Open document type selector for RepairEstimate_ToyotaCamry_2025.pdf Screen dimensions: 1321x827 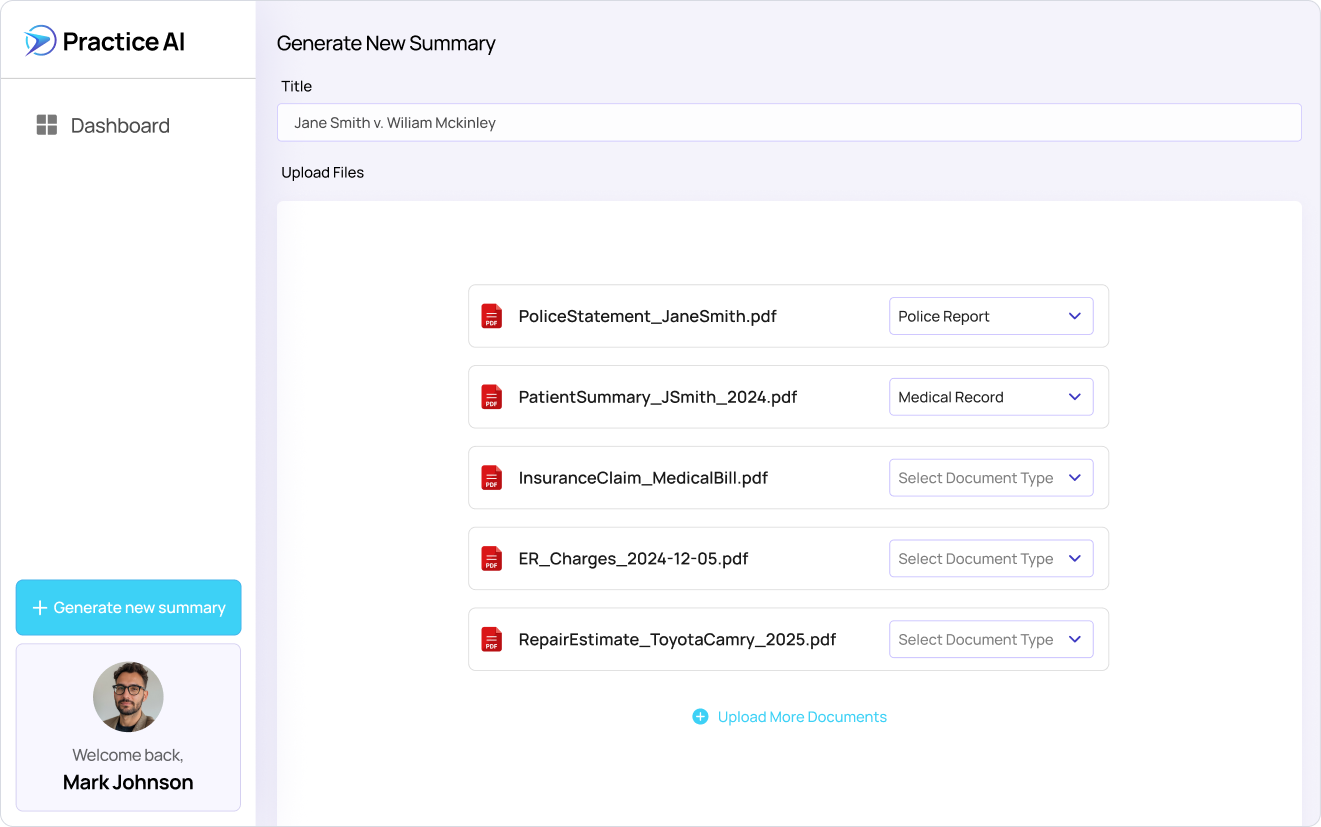pos(991,639)
